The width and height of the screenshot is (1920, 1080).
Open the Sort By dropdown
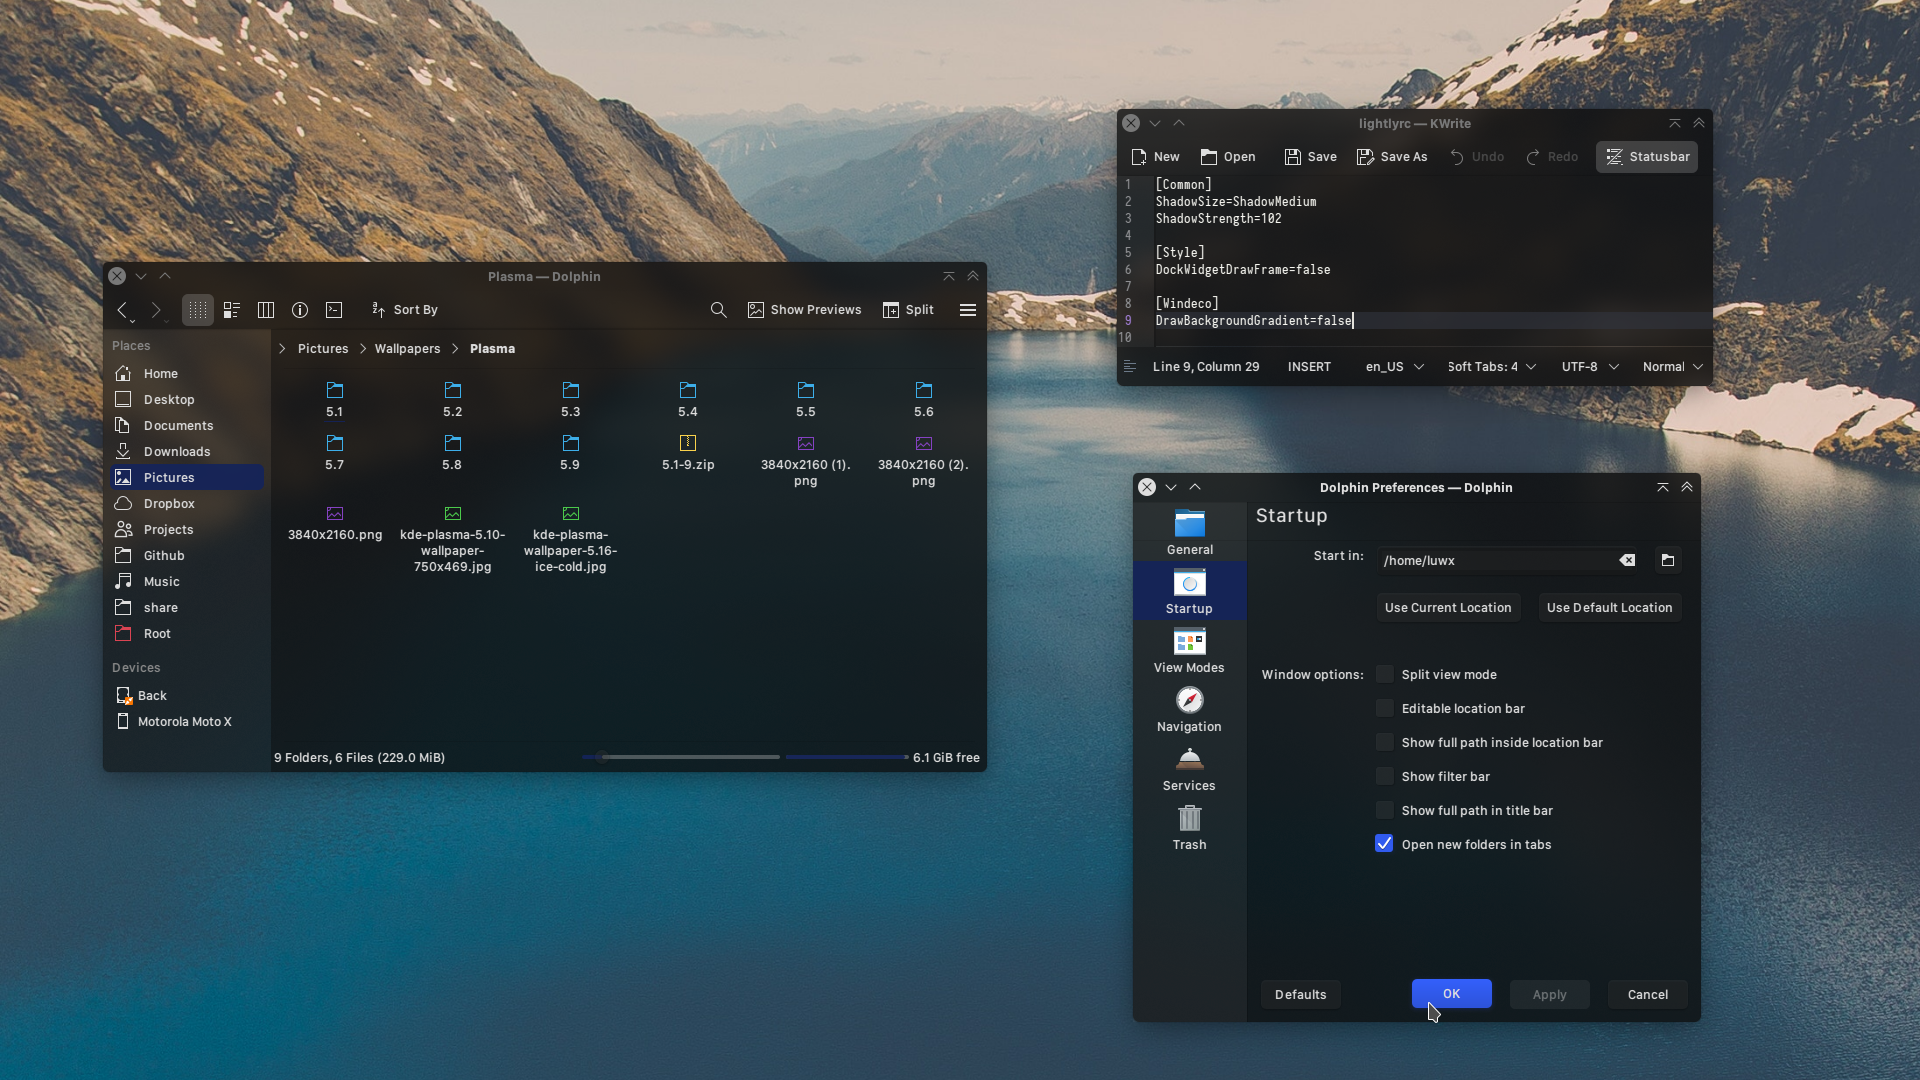(404, 310)
